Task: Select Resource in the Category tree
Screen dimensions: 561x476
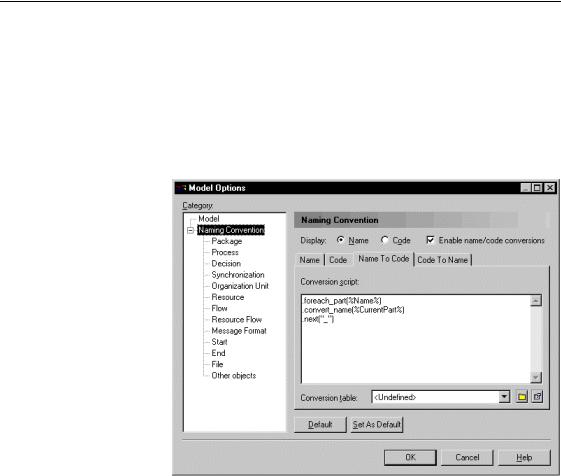Action: 228,297
